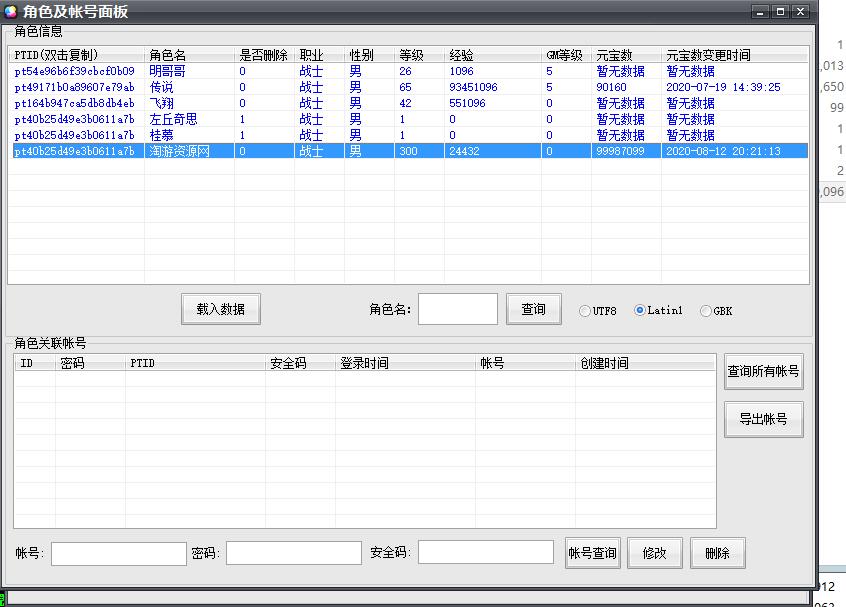The width and height of the screenshot is (846, 607).
Task: Click into the 帐号 text field
Action: click(118, 553)
